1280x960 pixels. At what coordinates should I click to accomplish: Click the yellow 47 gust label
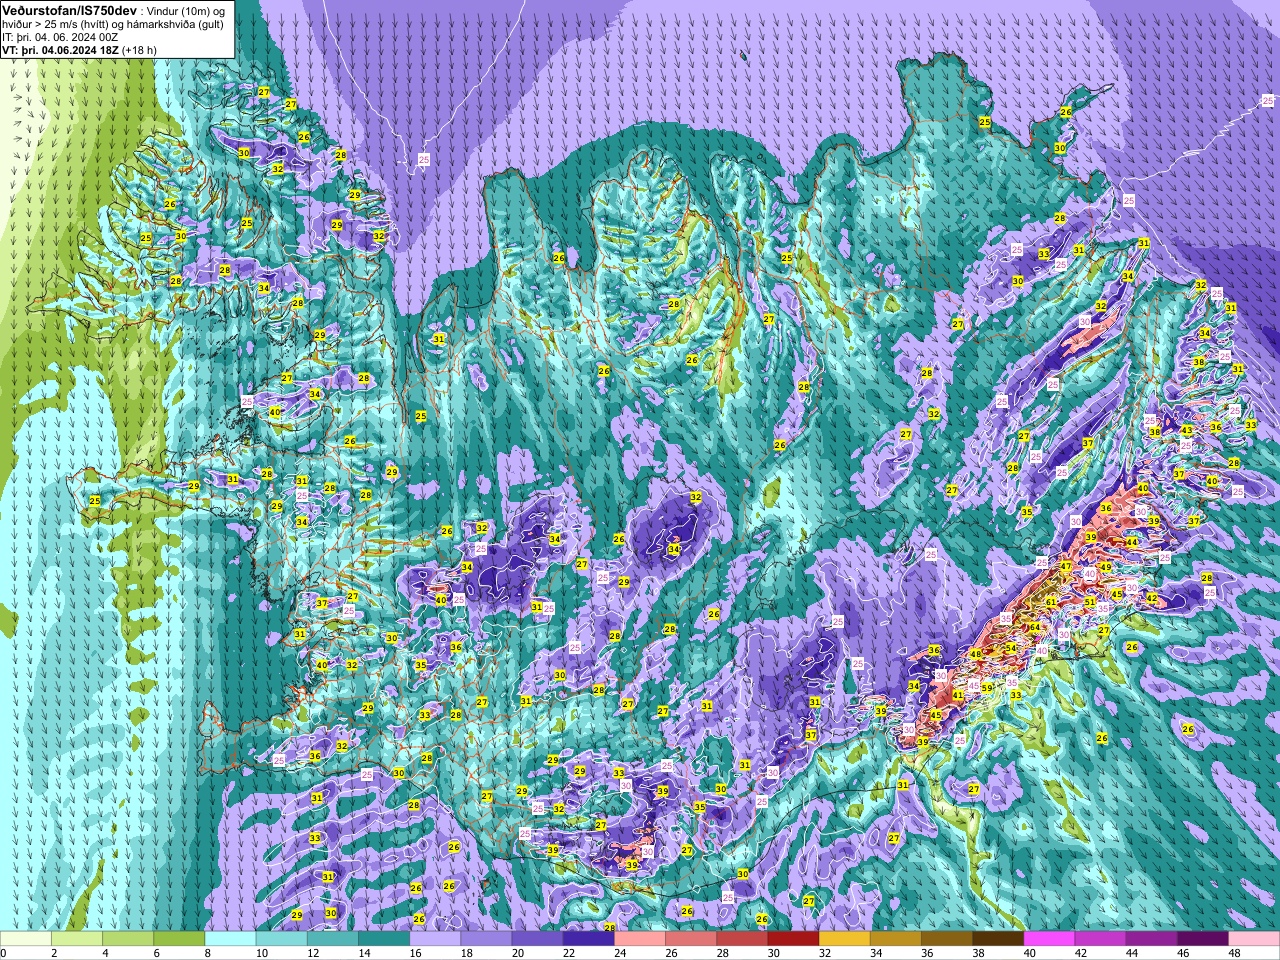pyautogui.click(x=1065, y=566)
